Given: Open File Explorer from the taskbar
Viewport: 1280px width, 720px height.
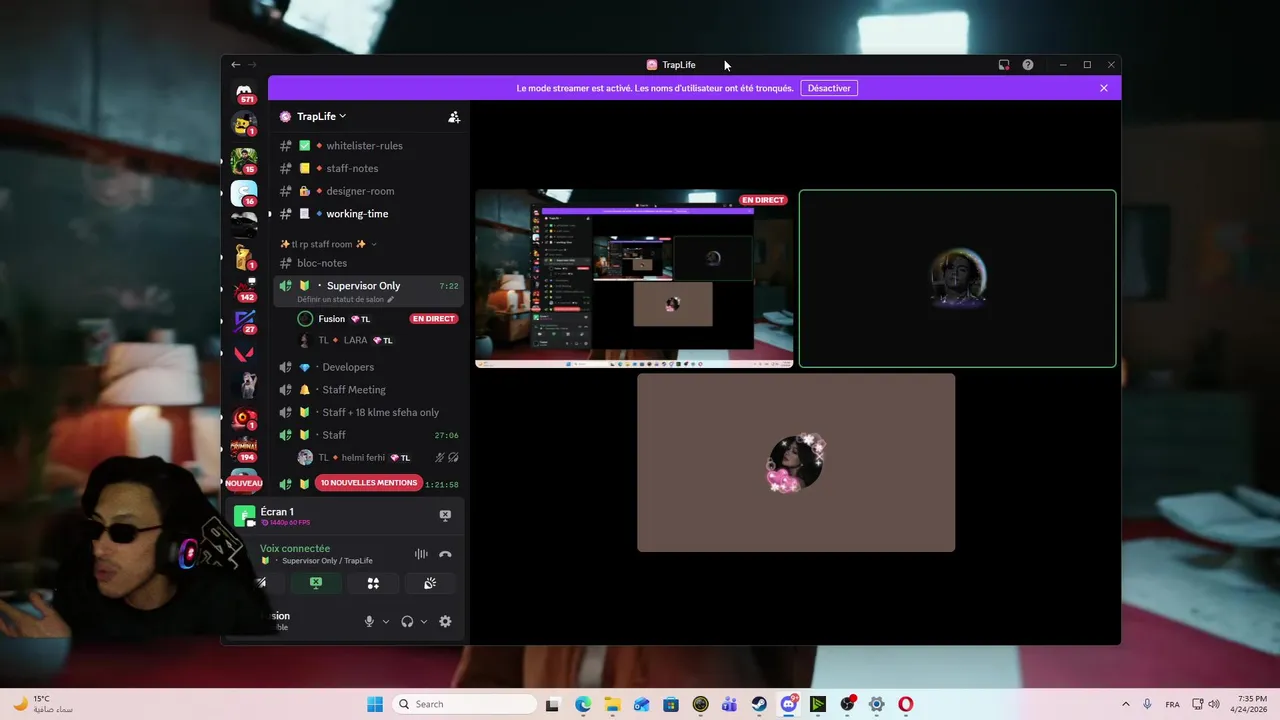Looking at the screenshot, I should [612, 704].
